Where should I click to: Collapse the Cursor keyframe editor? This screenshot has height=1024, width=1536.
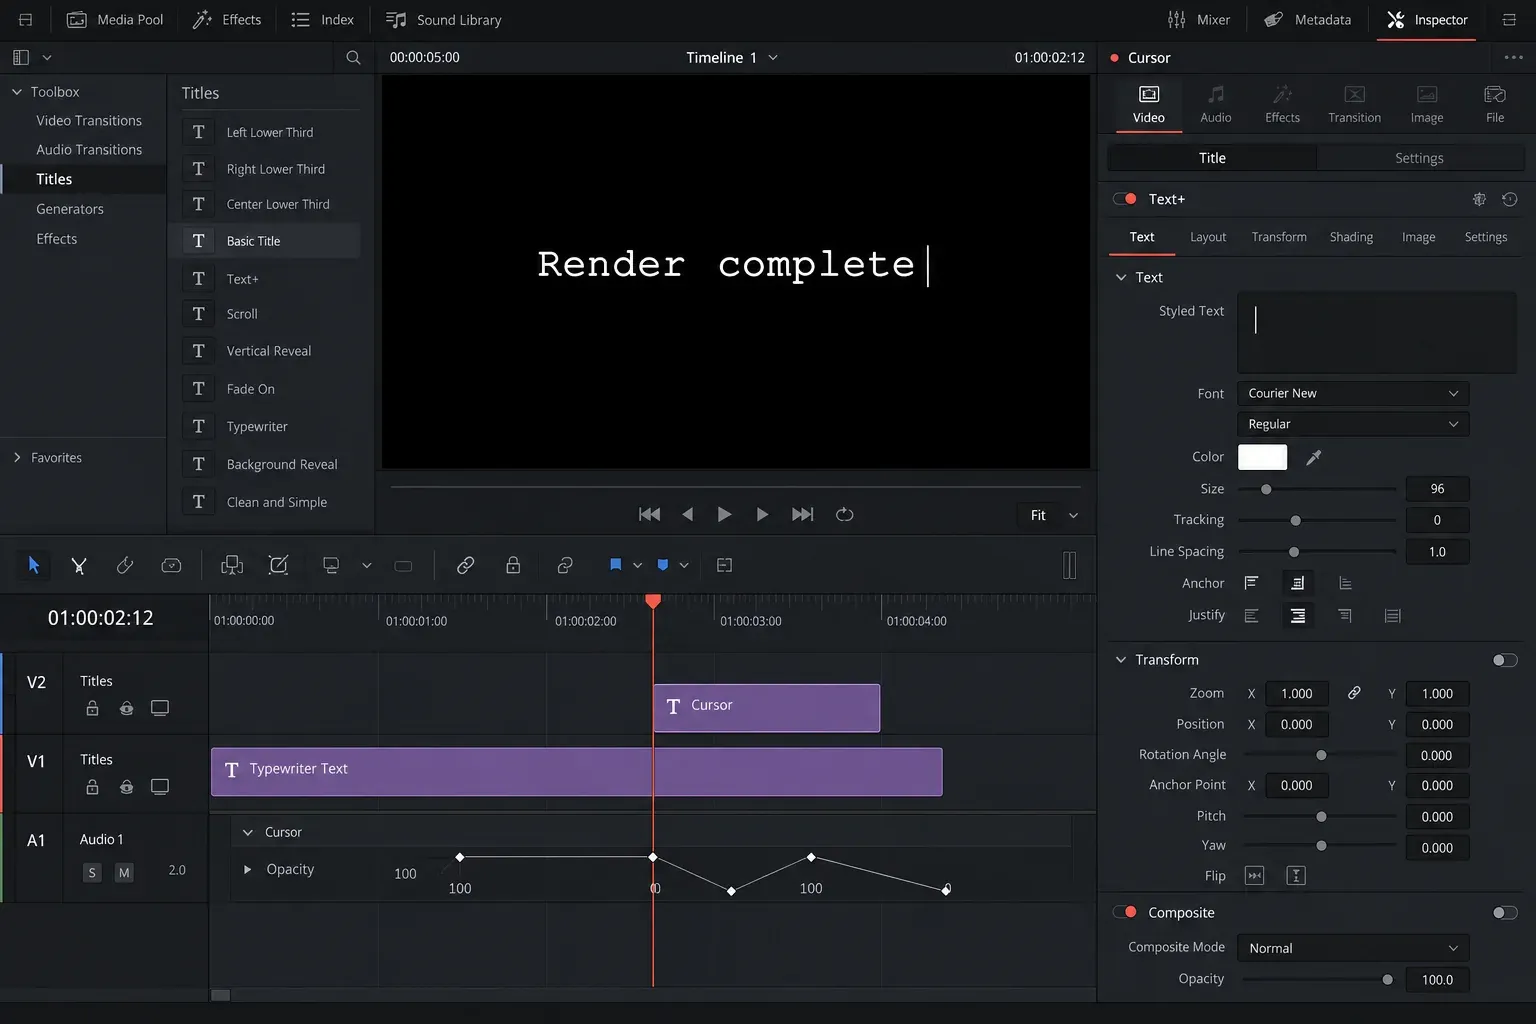248,832
